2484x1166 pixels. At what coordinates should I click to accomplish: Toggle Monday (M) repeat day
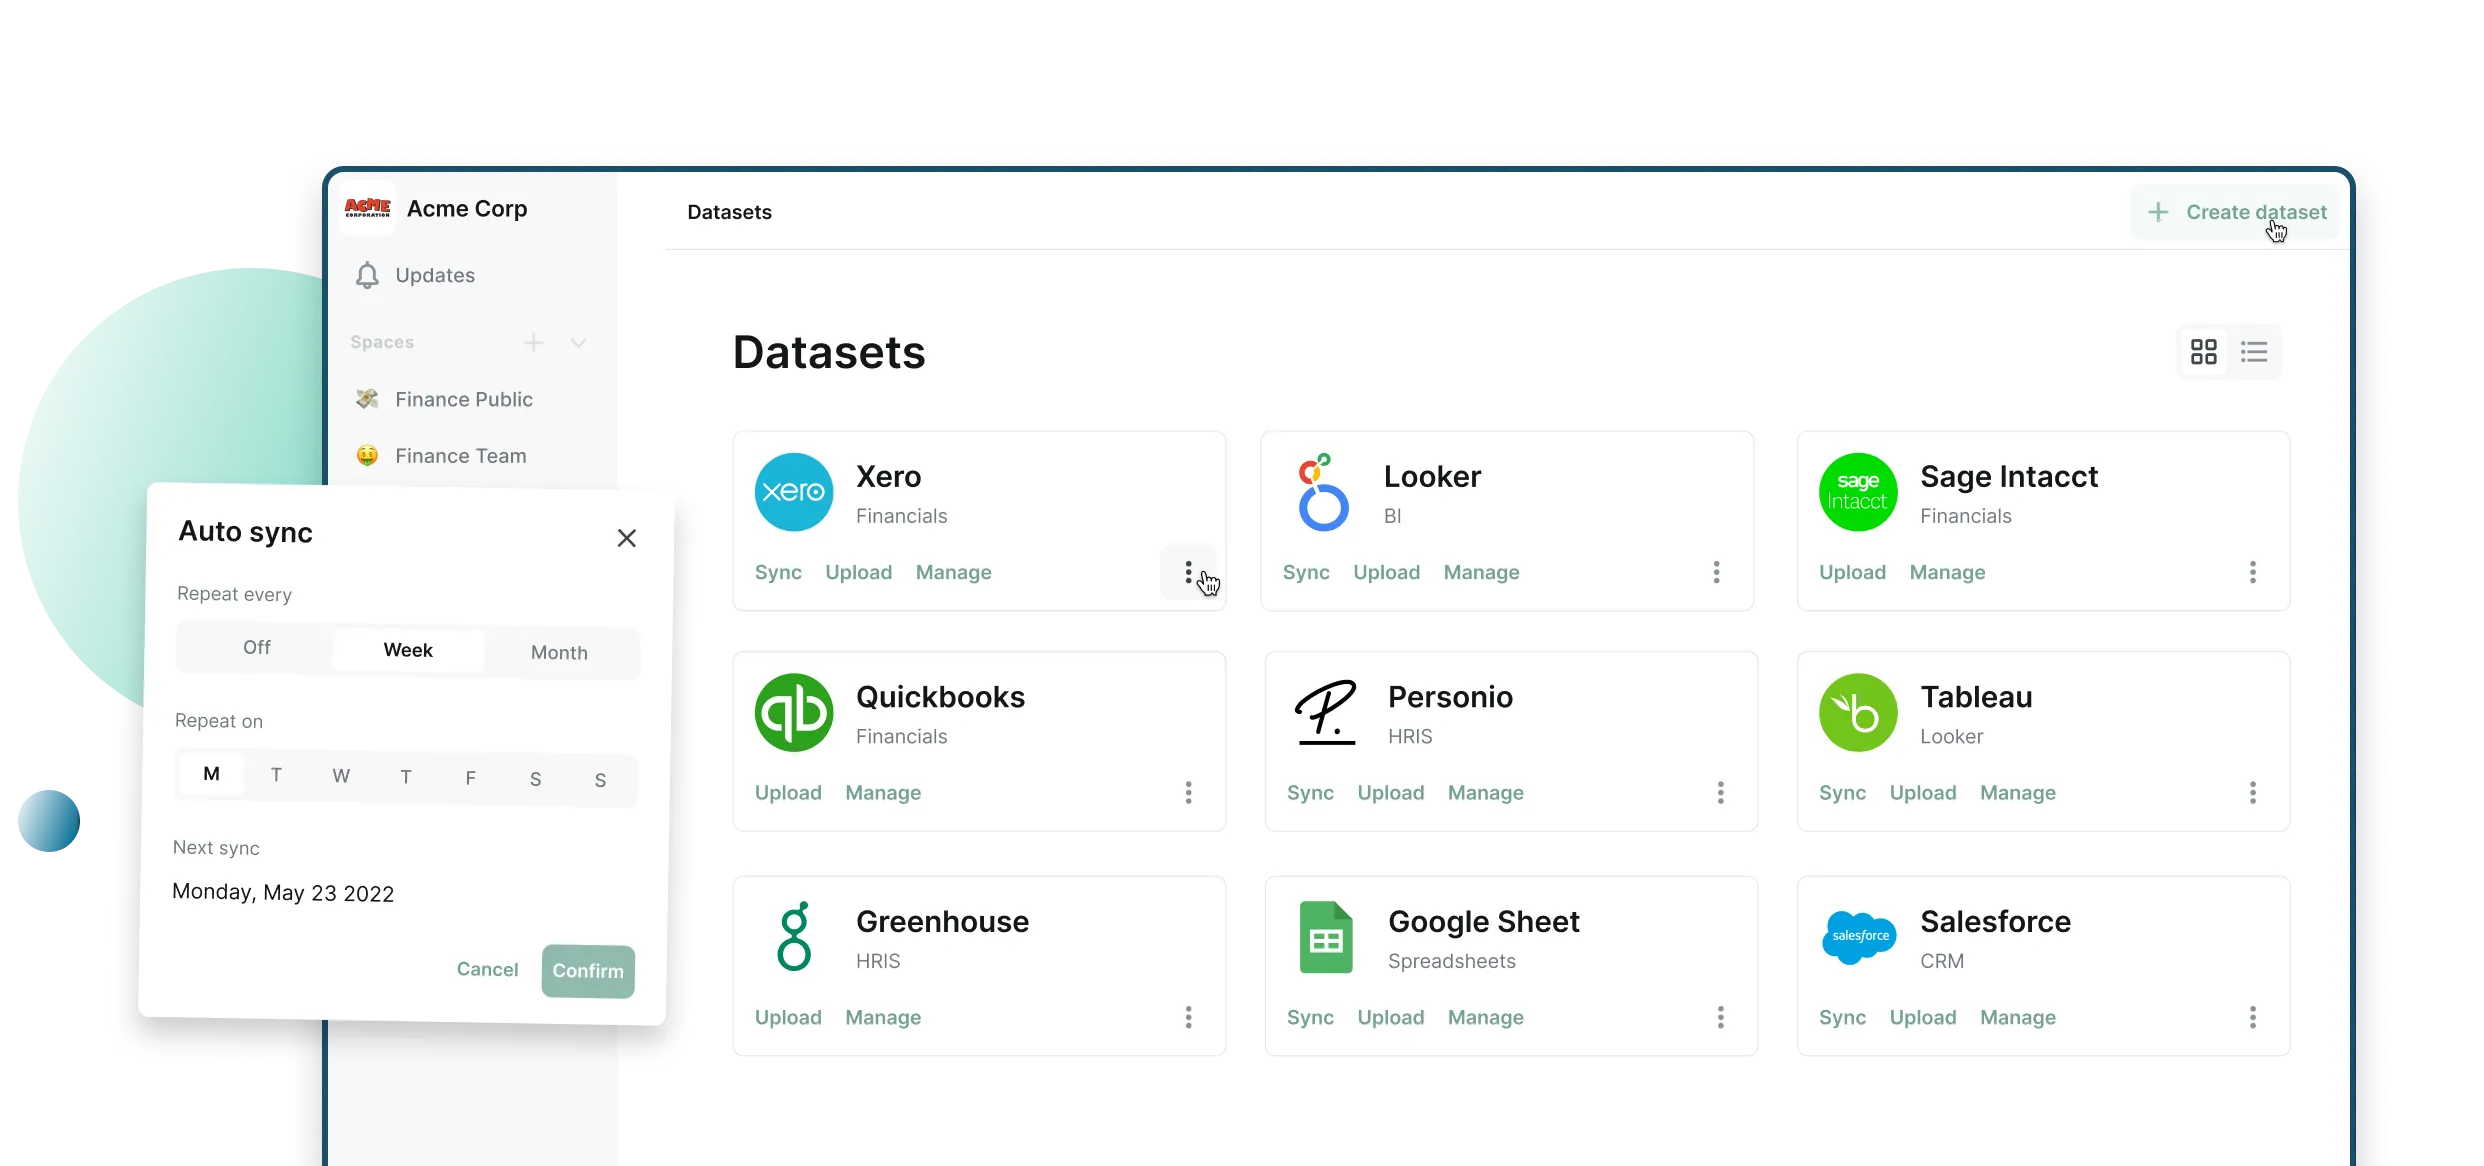211,774
